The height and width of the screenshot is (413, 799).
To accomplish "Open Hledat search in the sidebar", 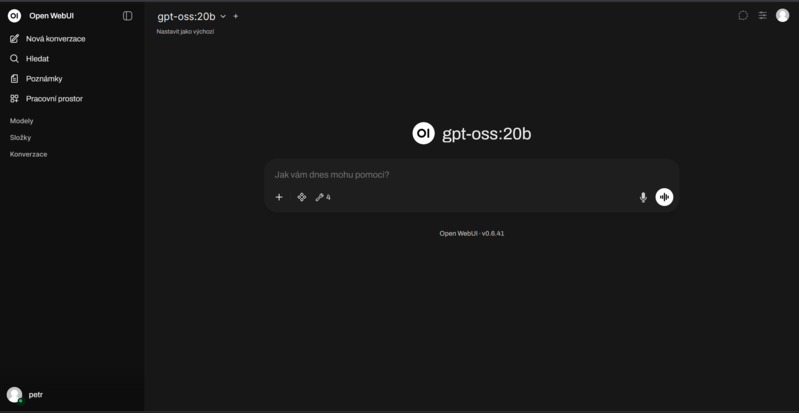I will (37, 59).
